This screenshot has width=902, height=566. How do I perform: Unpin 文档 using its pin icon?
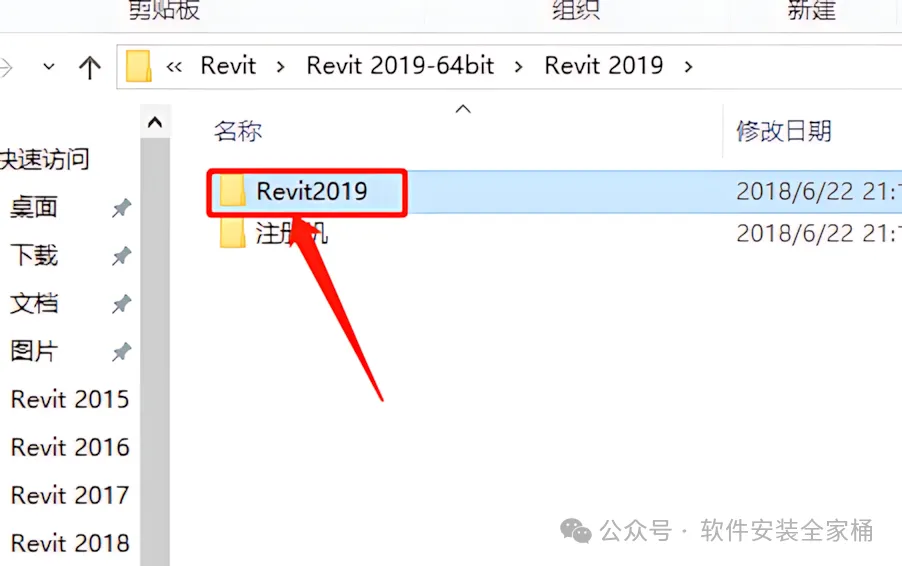point(121,304)
